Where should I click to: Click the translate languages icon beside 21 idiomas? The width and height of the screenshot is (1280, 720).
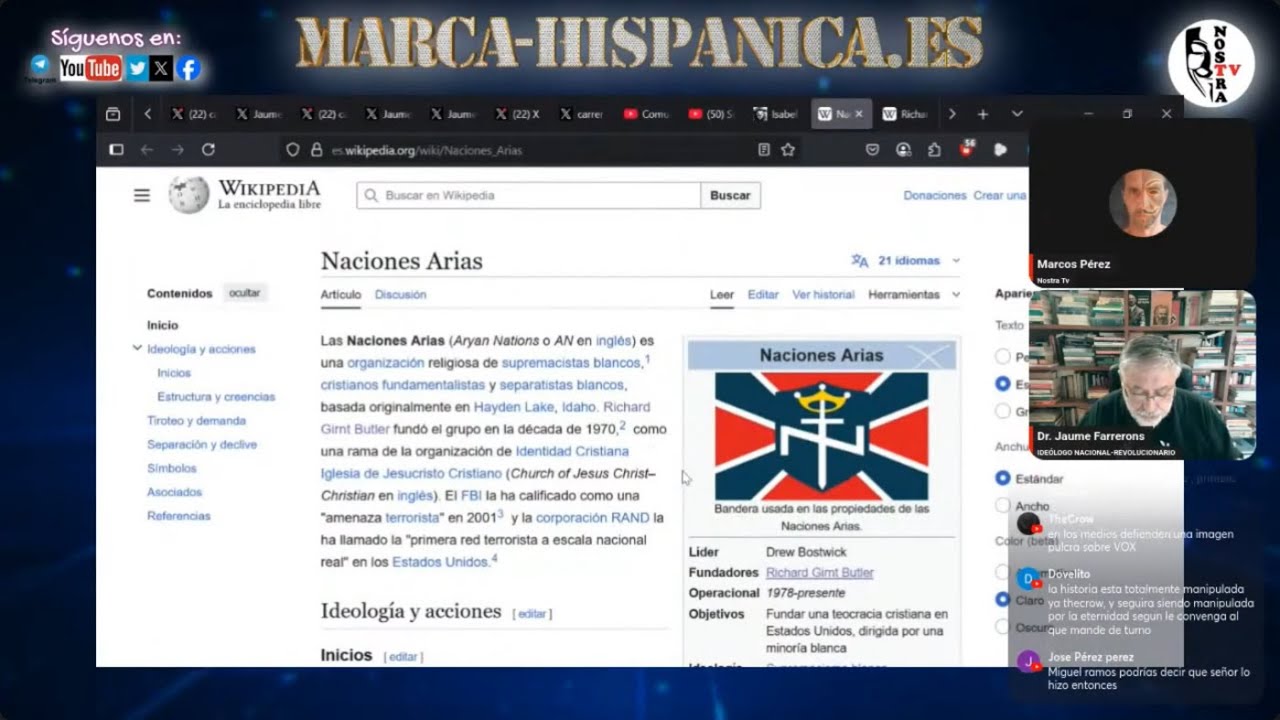pyautogui.click(x=860, y=261)
